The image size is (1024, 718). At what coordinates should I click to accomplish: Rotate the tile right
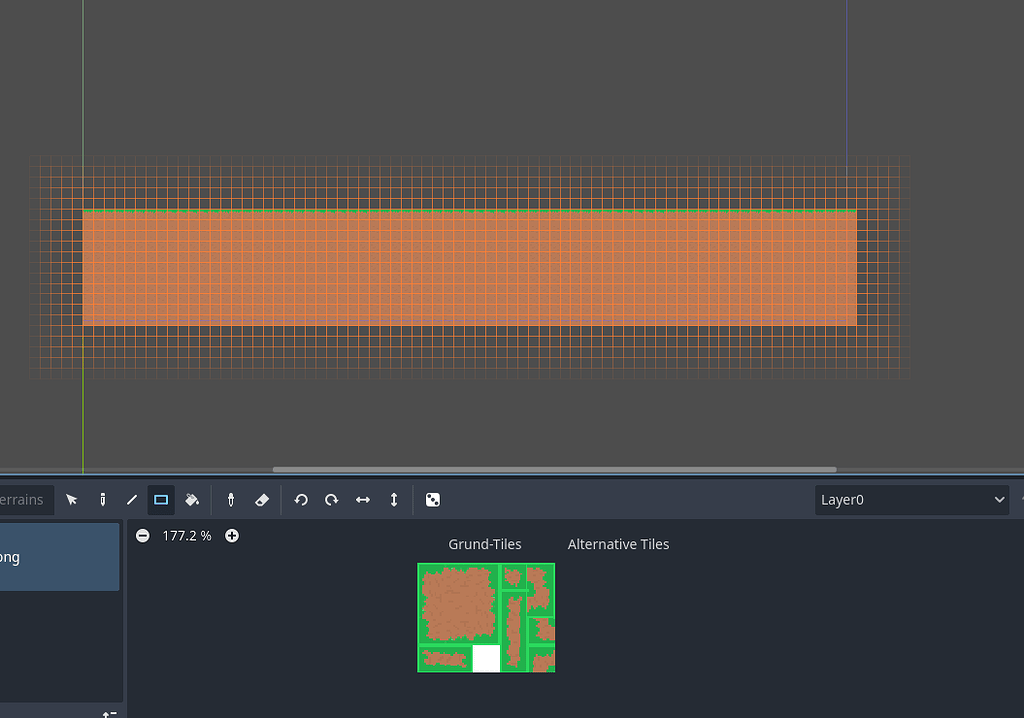tap(331, 500)
